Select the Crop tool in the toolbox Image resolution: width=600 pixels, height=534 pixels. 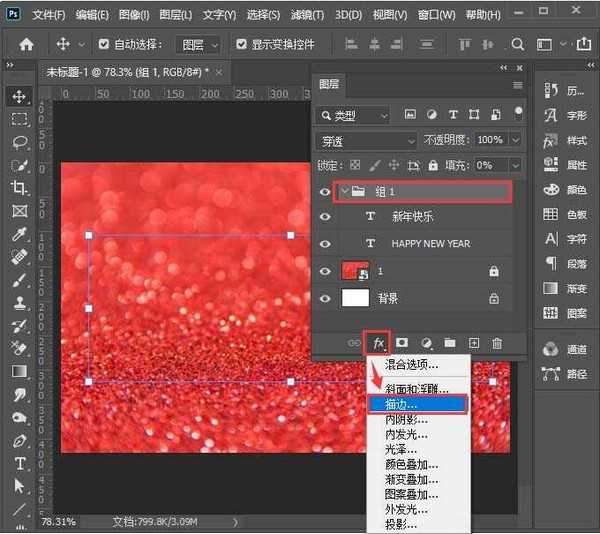(19, 188)
